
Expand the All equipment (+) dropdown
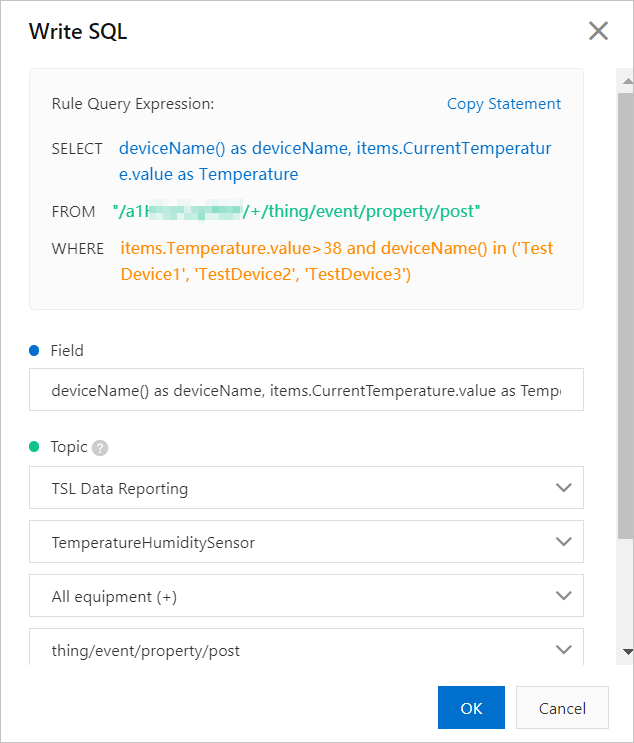(x=306, y=596)
